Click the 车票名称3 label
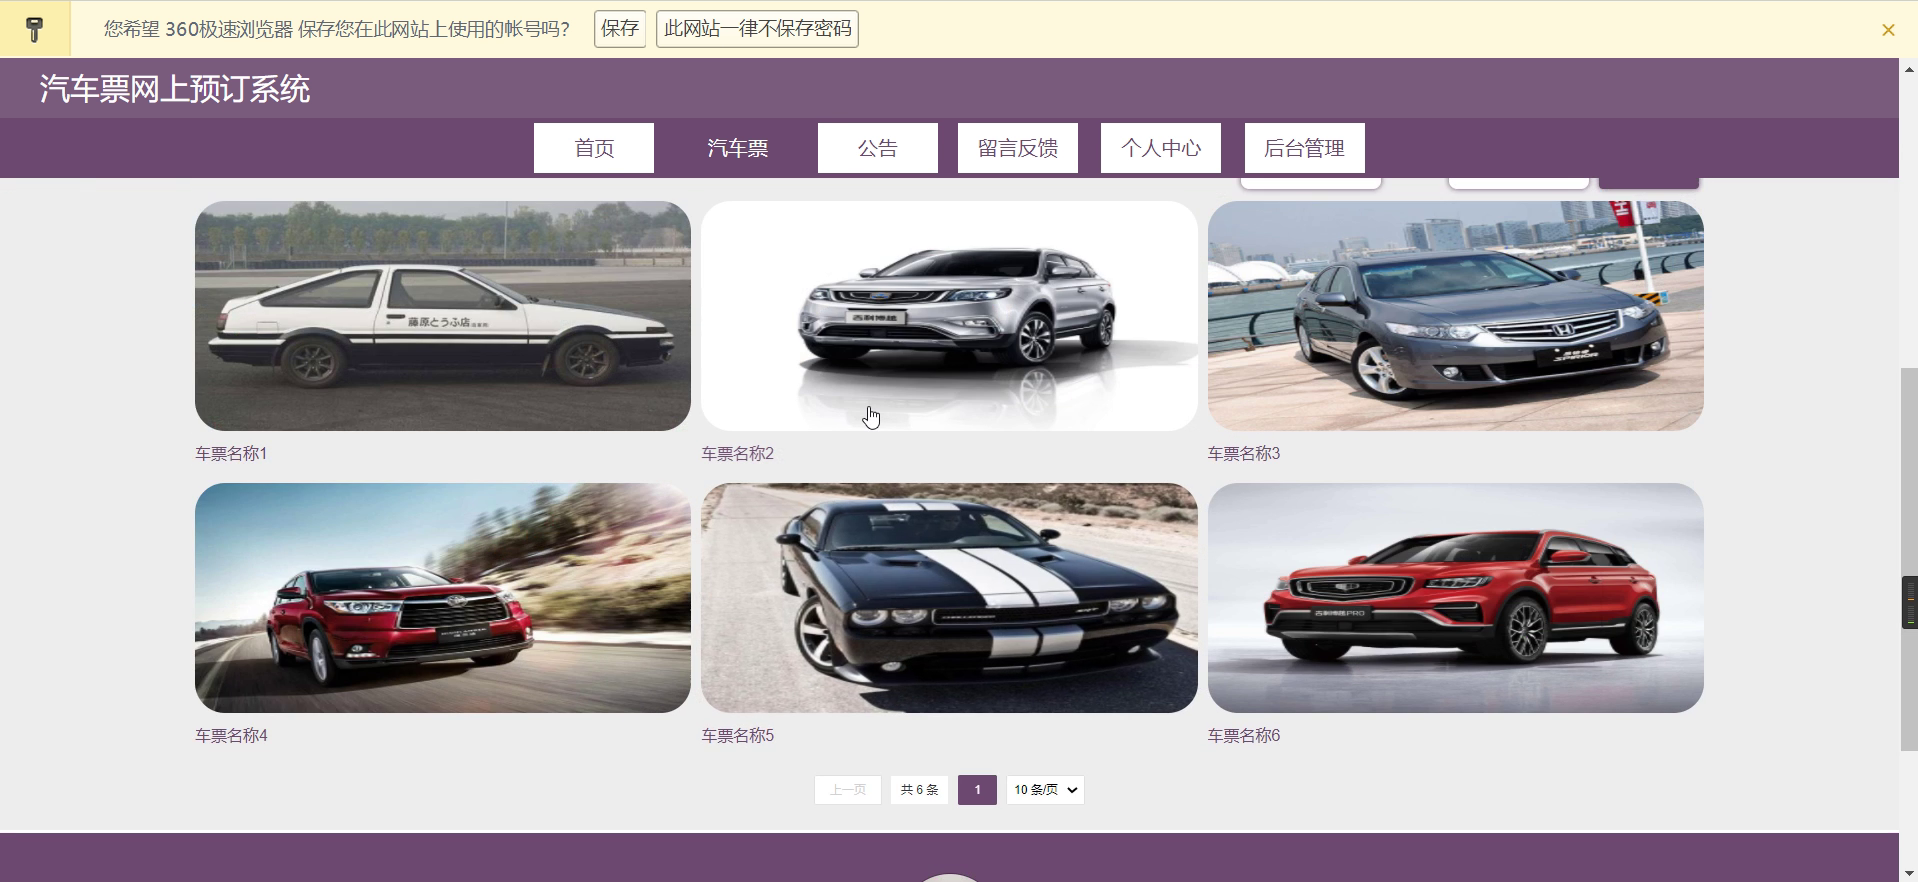The image size is (1918, 882). pyautogui.click(x=1244, y=454)
